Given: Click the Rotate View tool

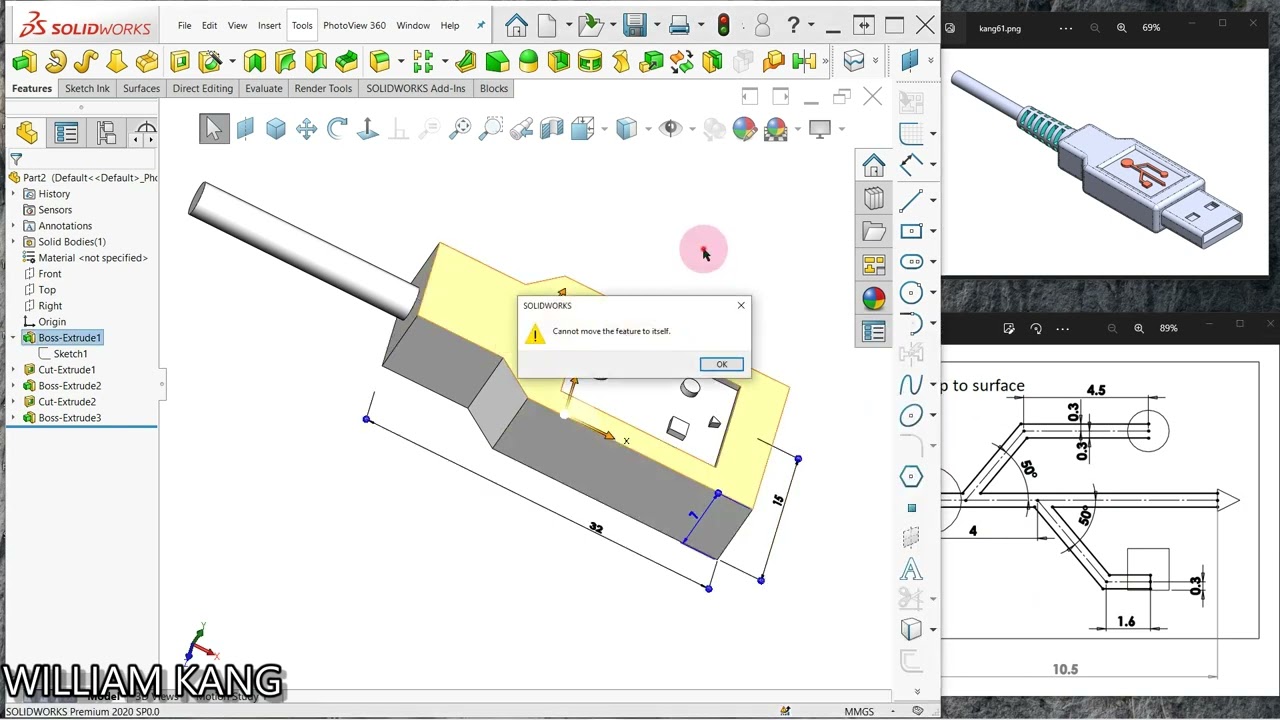Looking at the screenshot, I should [x=337, y=129].
